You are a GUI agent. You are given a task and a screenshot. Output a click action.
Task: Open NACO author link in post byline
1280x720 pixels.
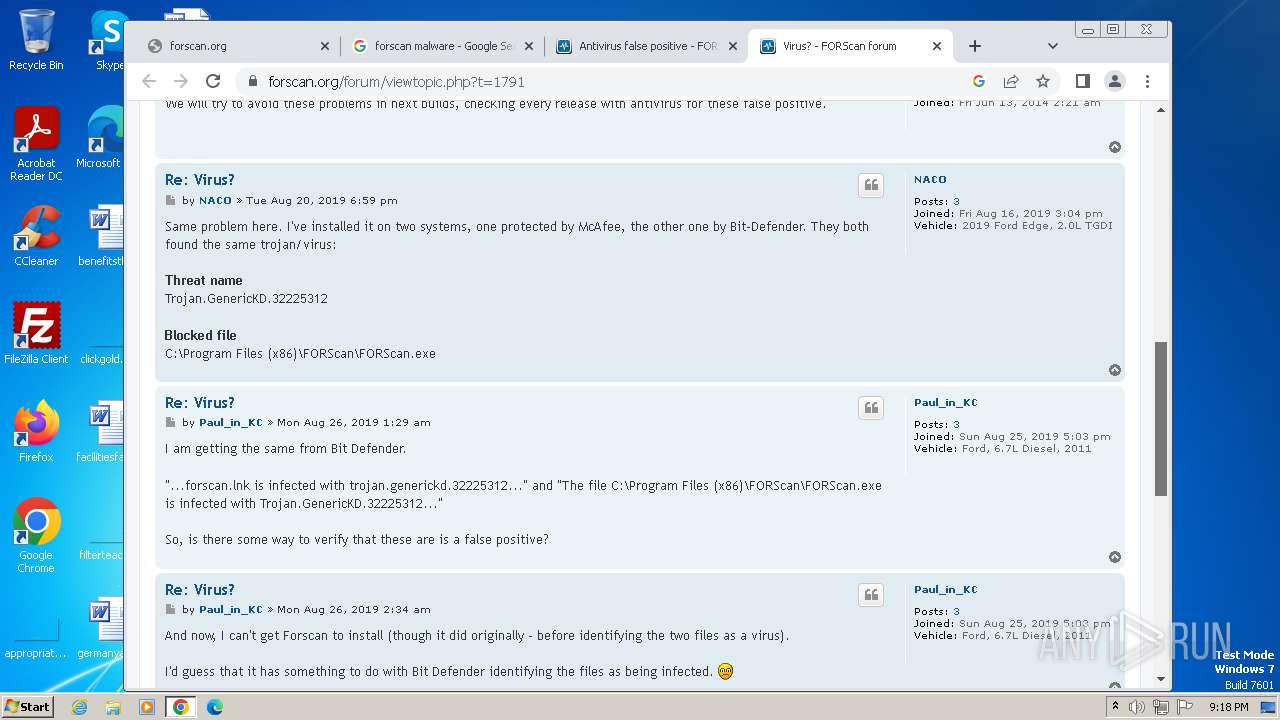click(215, 200)
